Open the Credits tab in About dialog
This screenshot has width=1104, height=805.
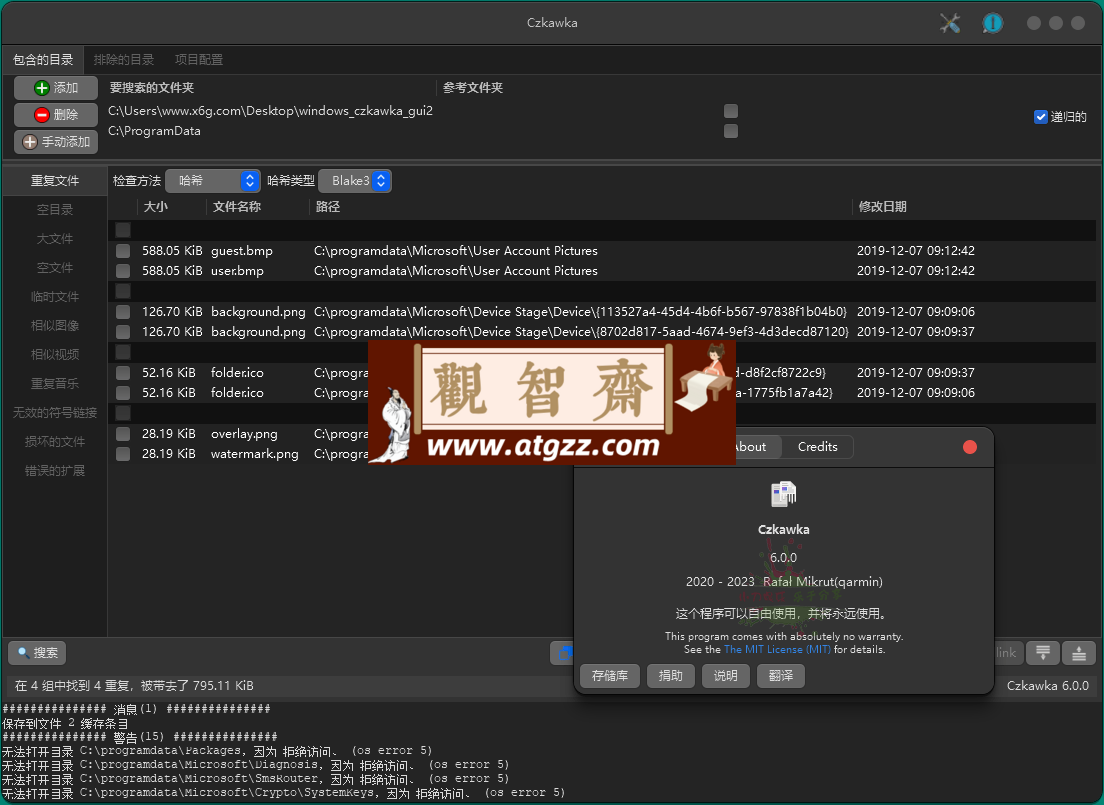817,447
